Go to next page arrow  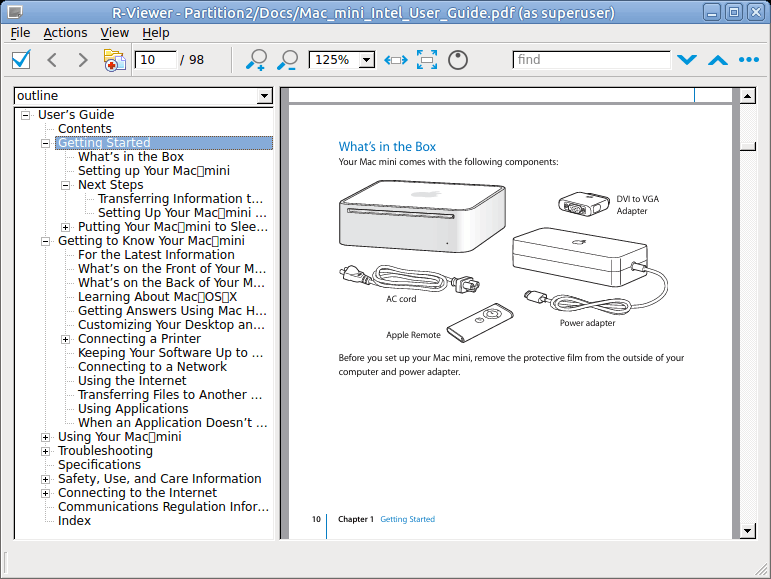(x=83, y=60)
